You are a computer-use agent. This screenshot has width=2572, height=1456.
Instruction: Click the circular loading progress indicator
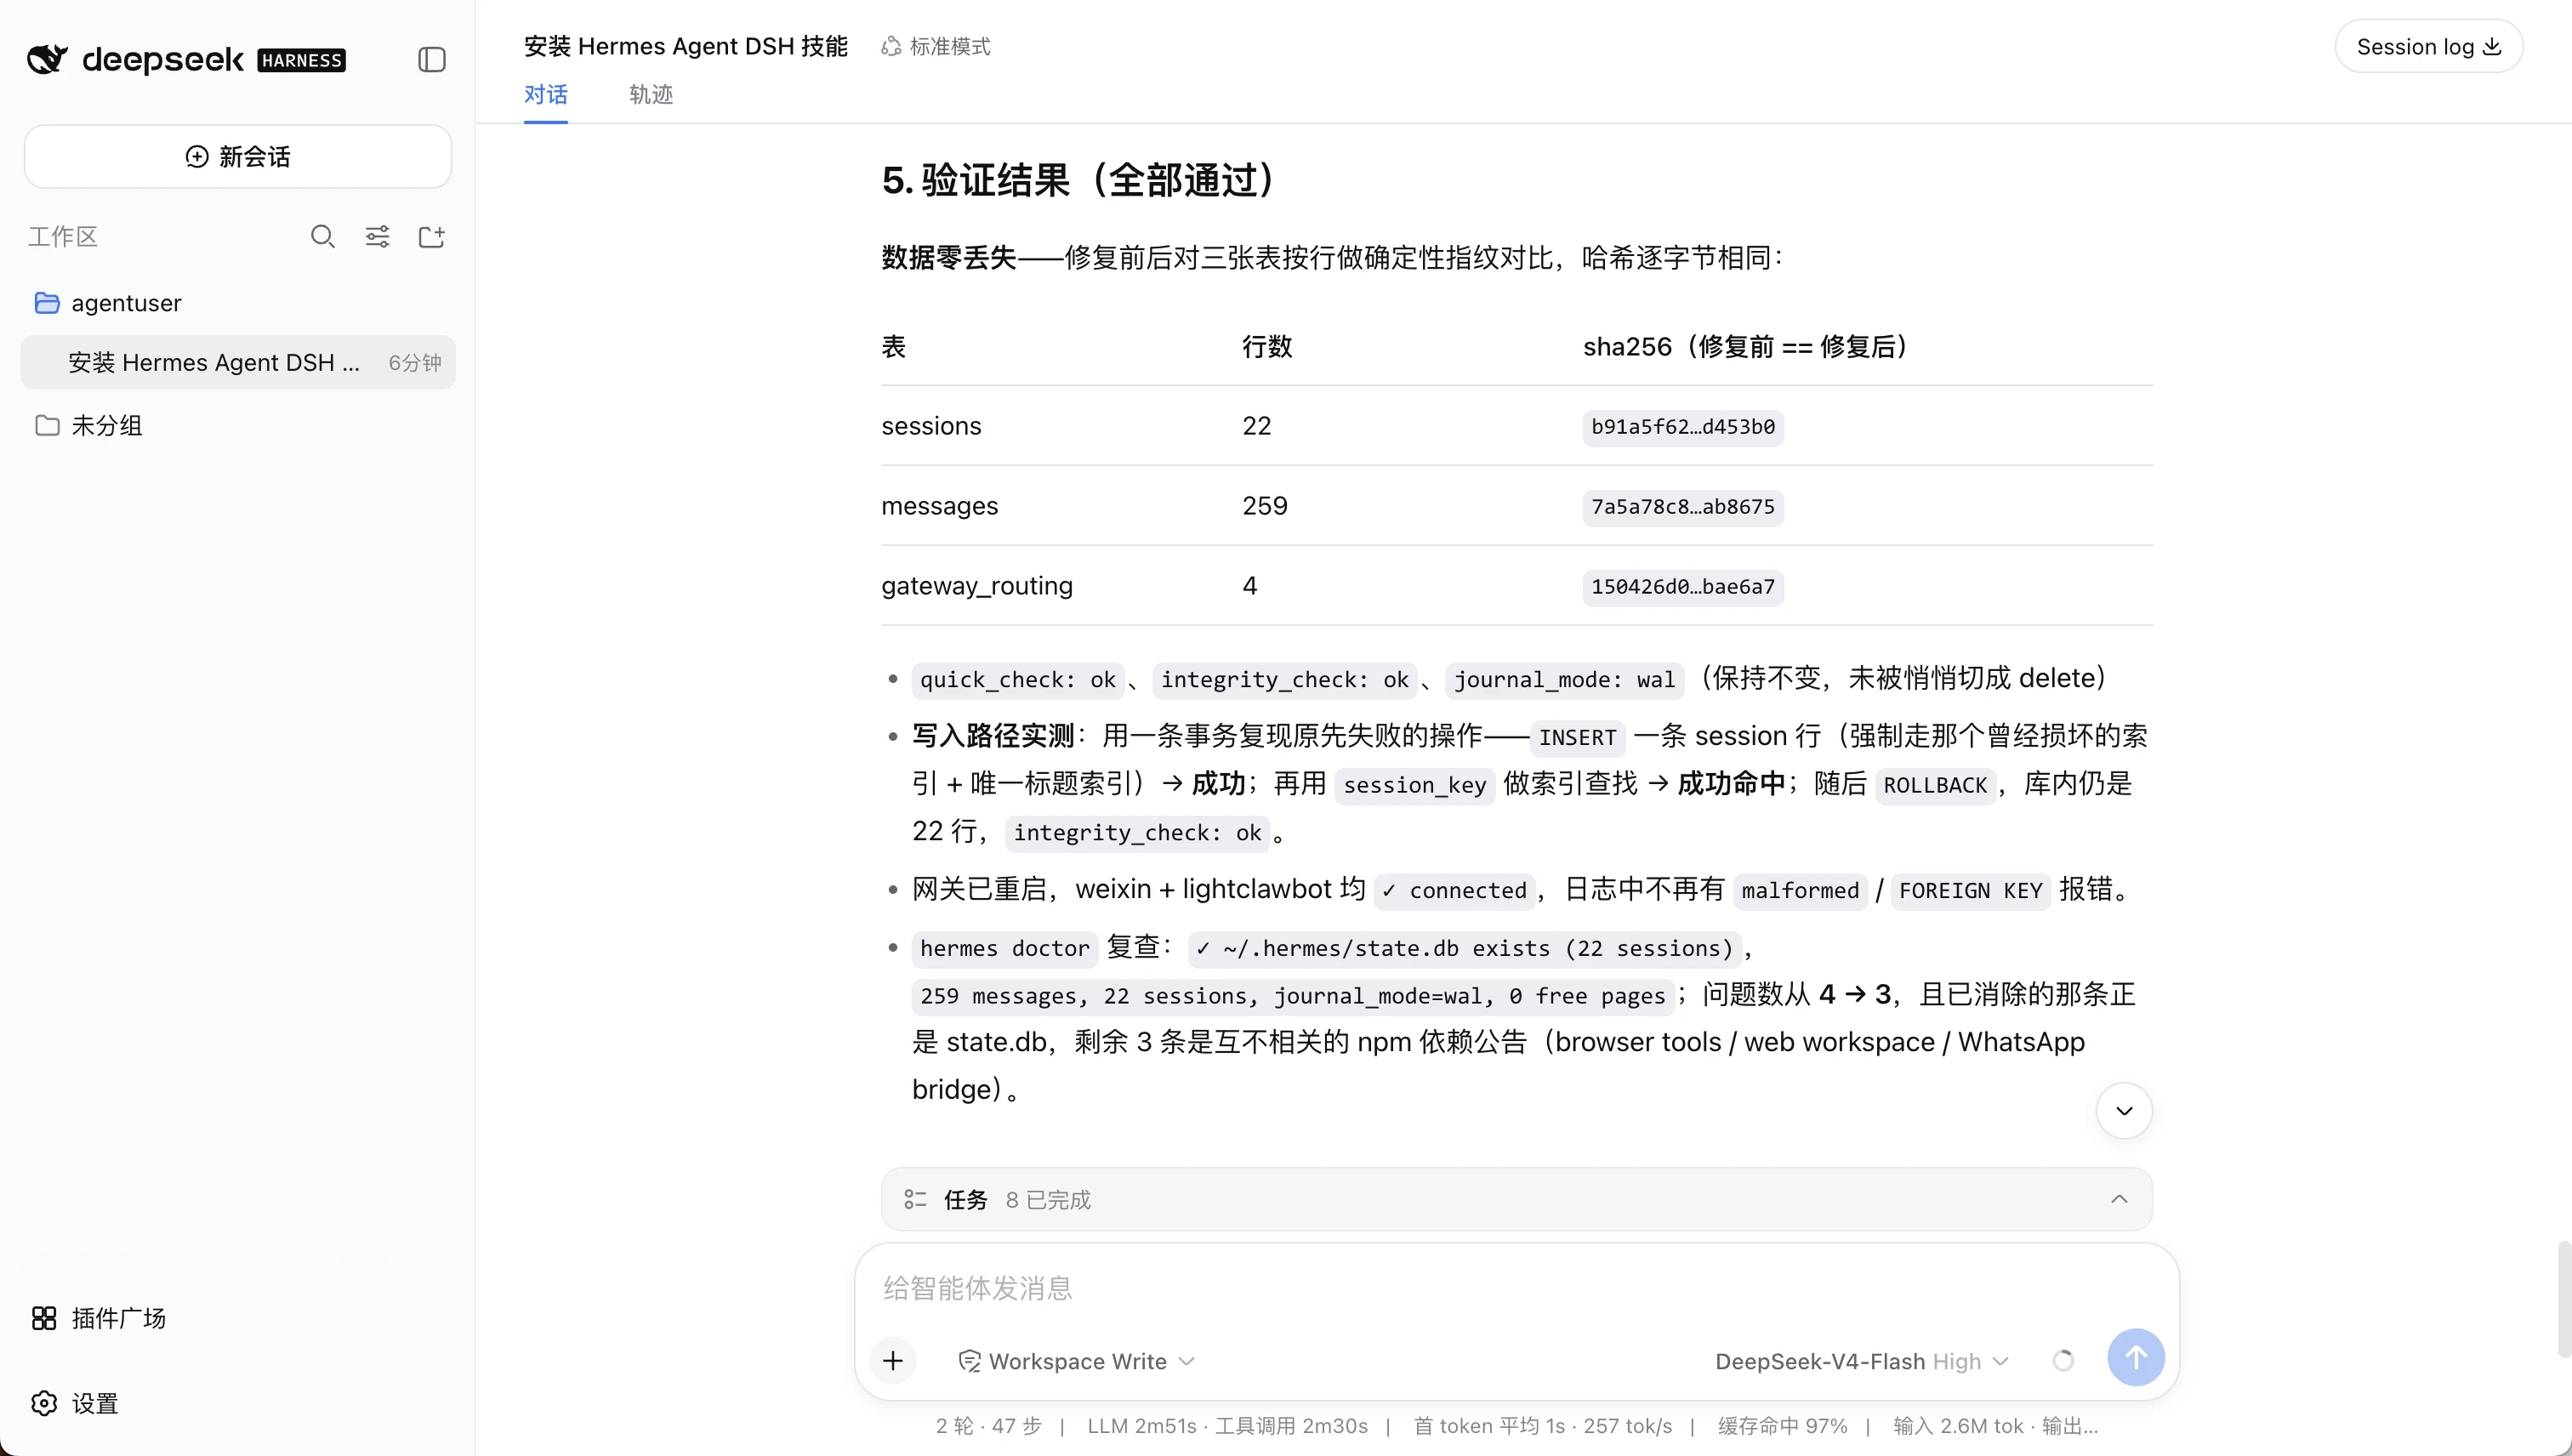(2063, 1361)
